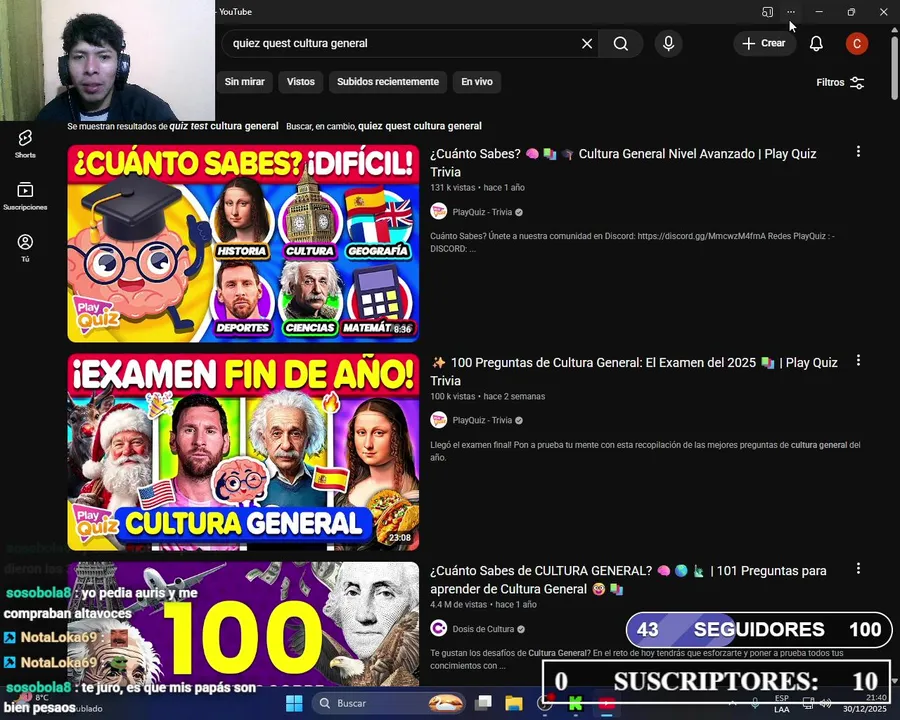The image size is (900, 720).
Task: Start voice search with the microphone
Action: (x=668, y=44)
